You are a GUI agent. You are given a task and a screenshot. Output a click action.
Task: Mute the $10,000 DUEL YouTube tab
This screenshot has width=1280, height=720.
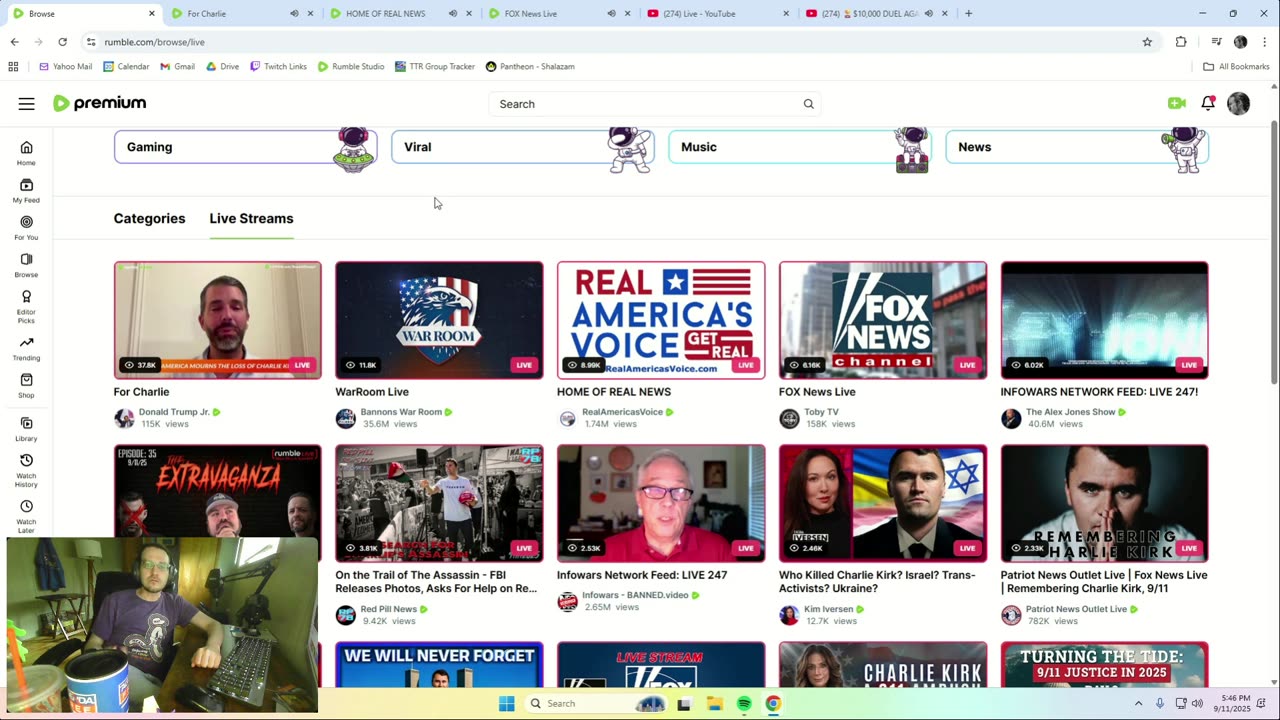[x=928, y=14]
